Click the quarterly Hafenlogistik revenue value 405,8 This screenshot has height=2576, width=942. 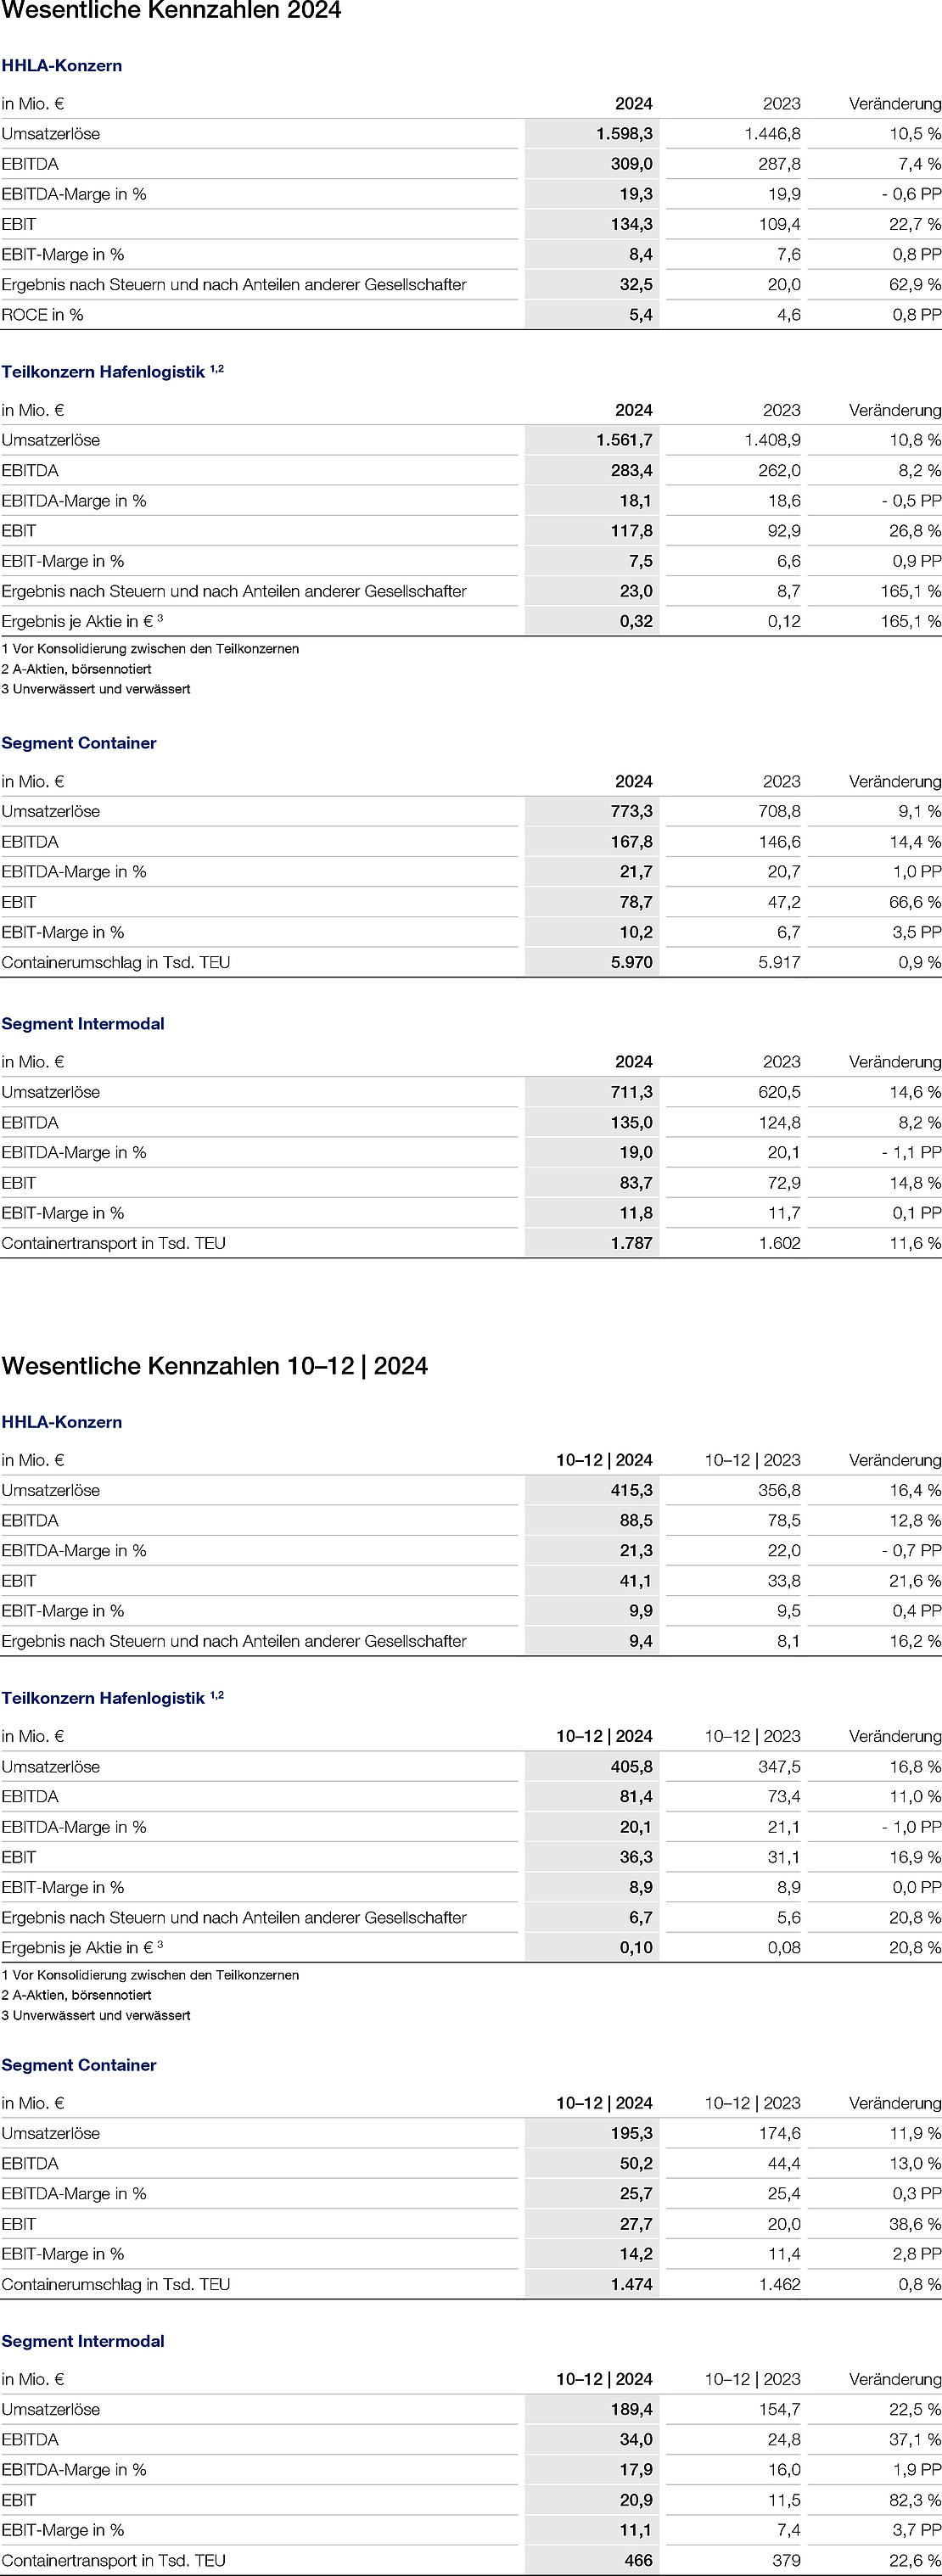[632, 1767]
